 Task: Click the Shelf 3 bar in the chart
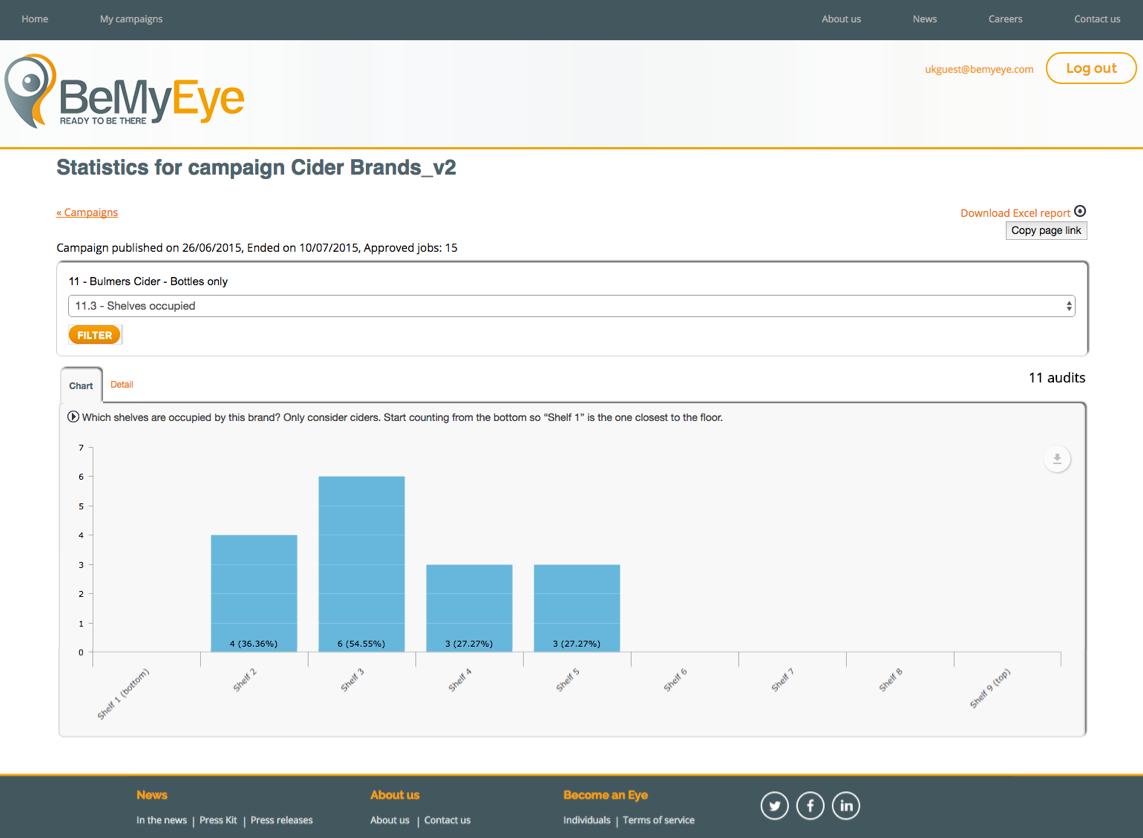click(361, 560)
